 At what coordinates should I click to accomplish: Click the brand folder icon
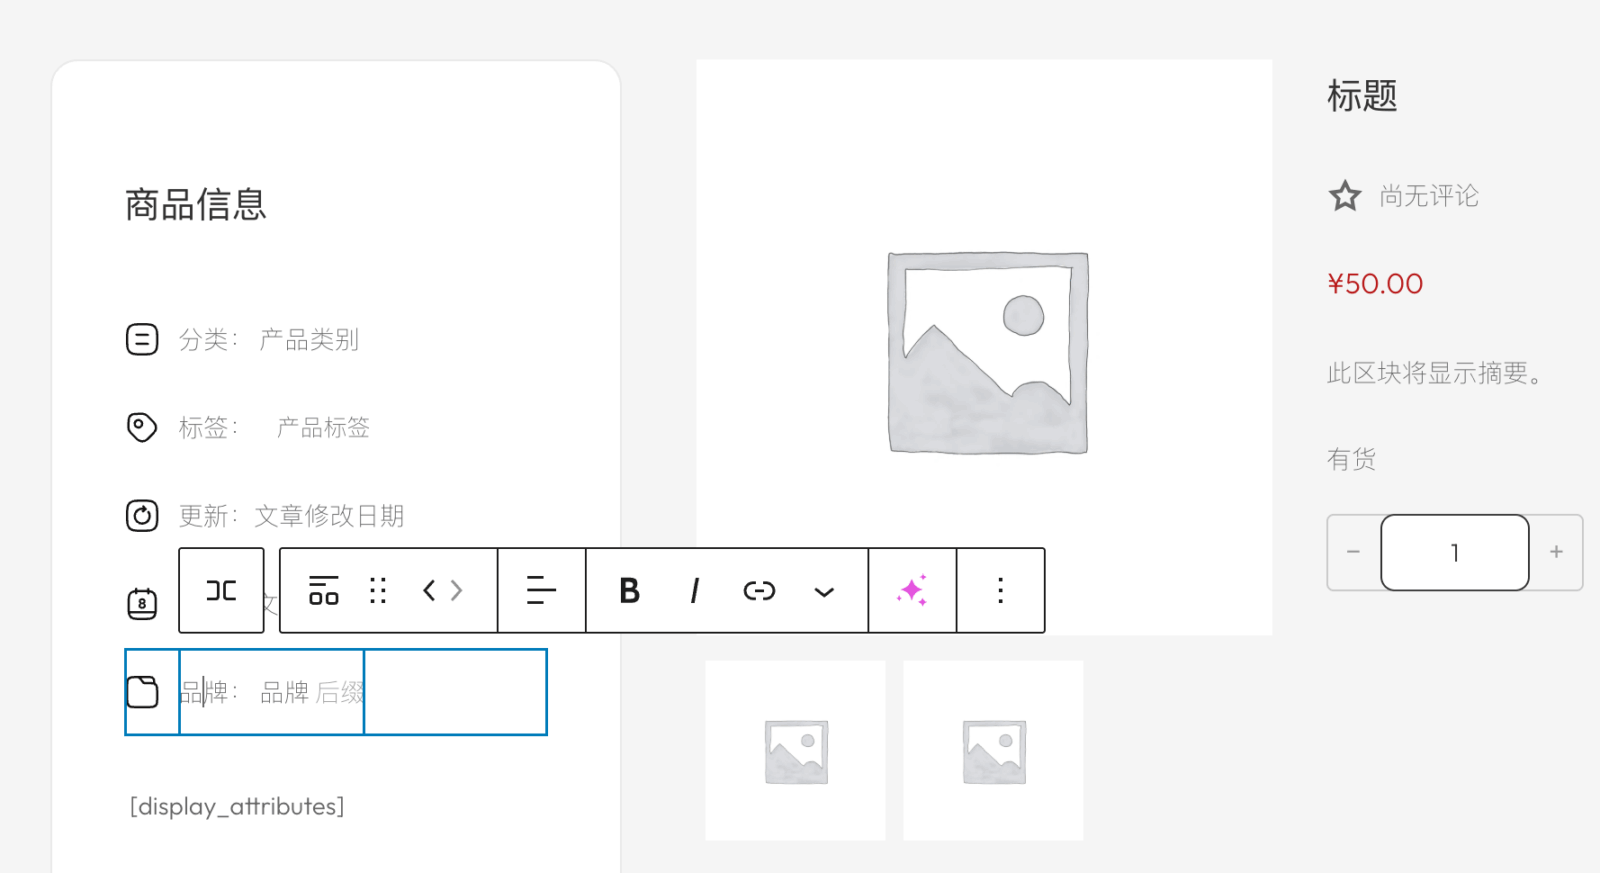coord(142,692)
